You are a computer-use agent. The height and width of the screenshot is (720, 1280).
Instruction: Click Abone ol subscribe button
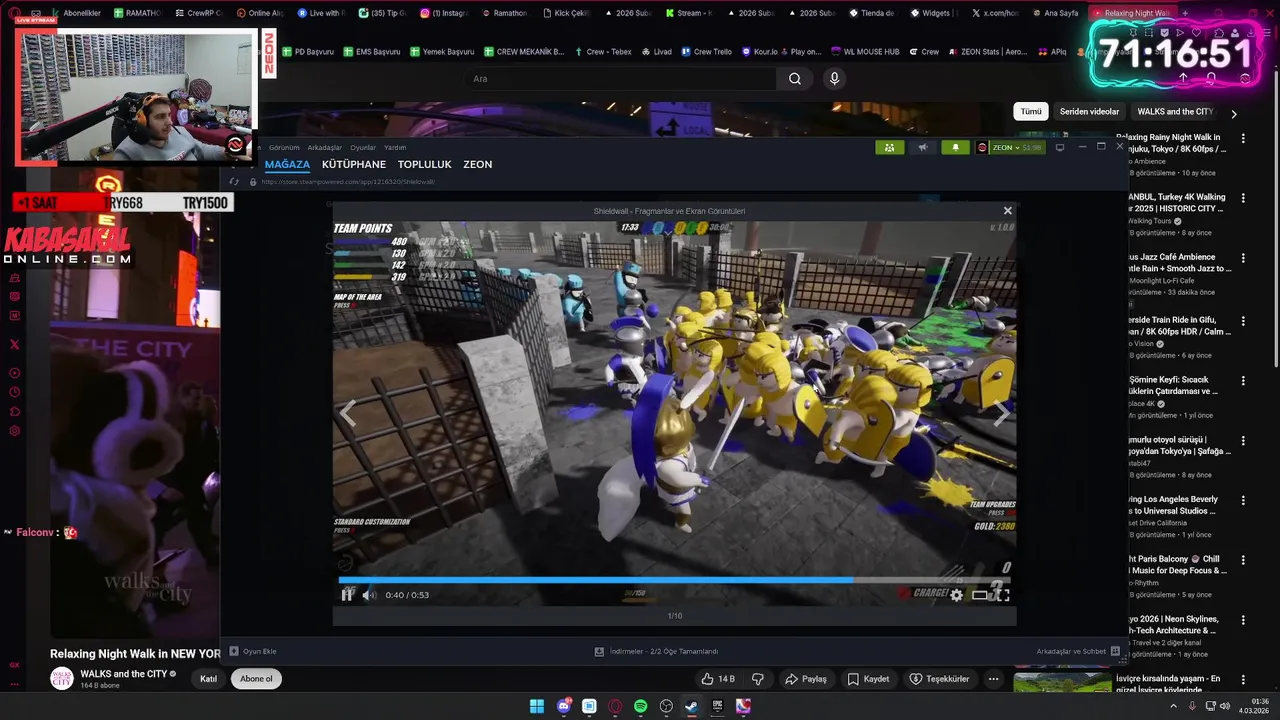(x=256, y=679)
